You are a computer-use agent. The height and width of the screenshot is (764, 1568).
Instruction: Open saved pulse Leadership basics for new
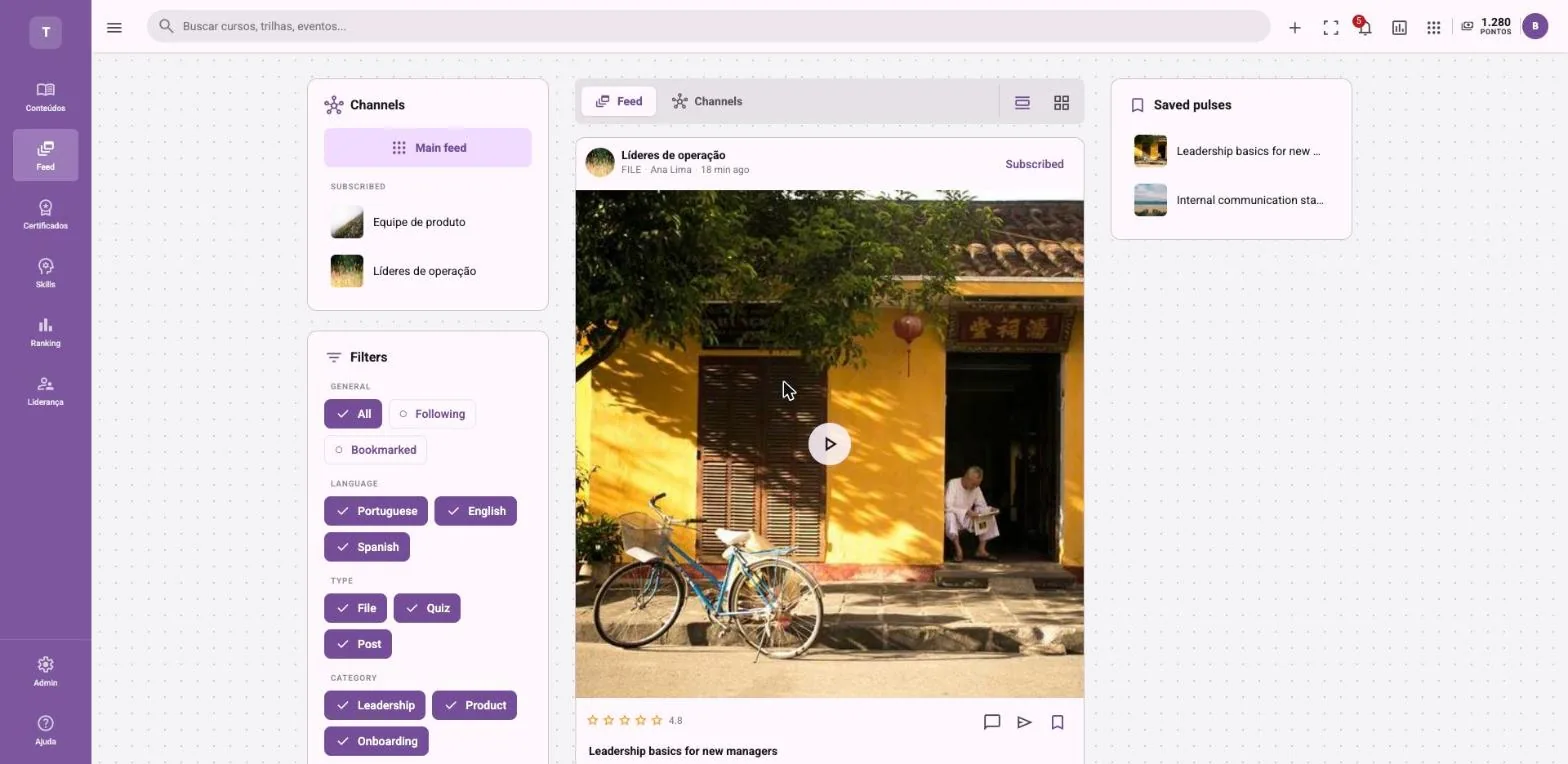[x=1231, y=151]
